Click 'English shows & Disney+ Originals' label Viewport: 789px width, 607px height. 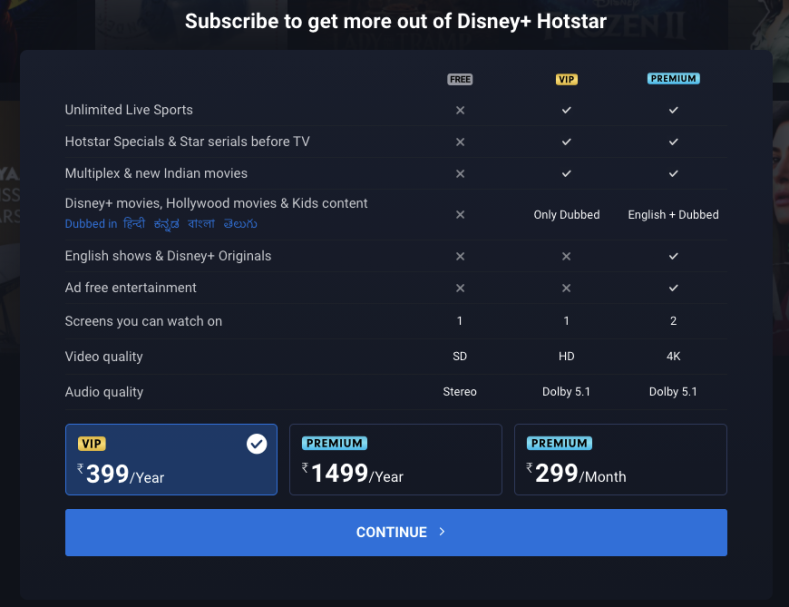click(x=168, y=256)
